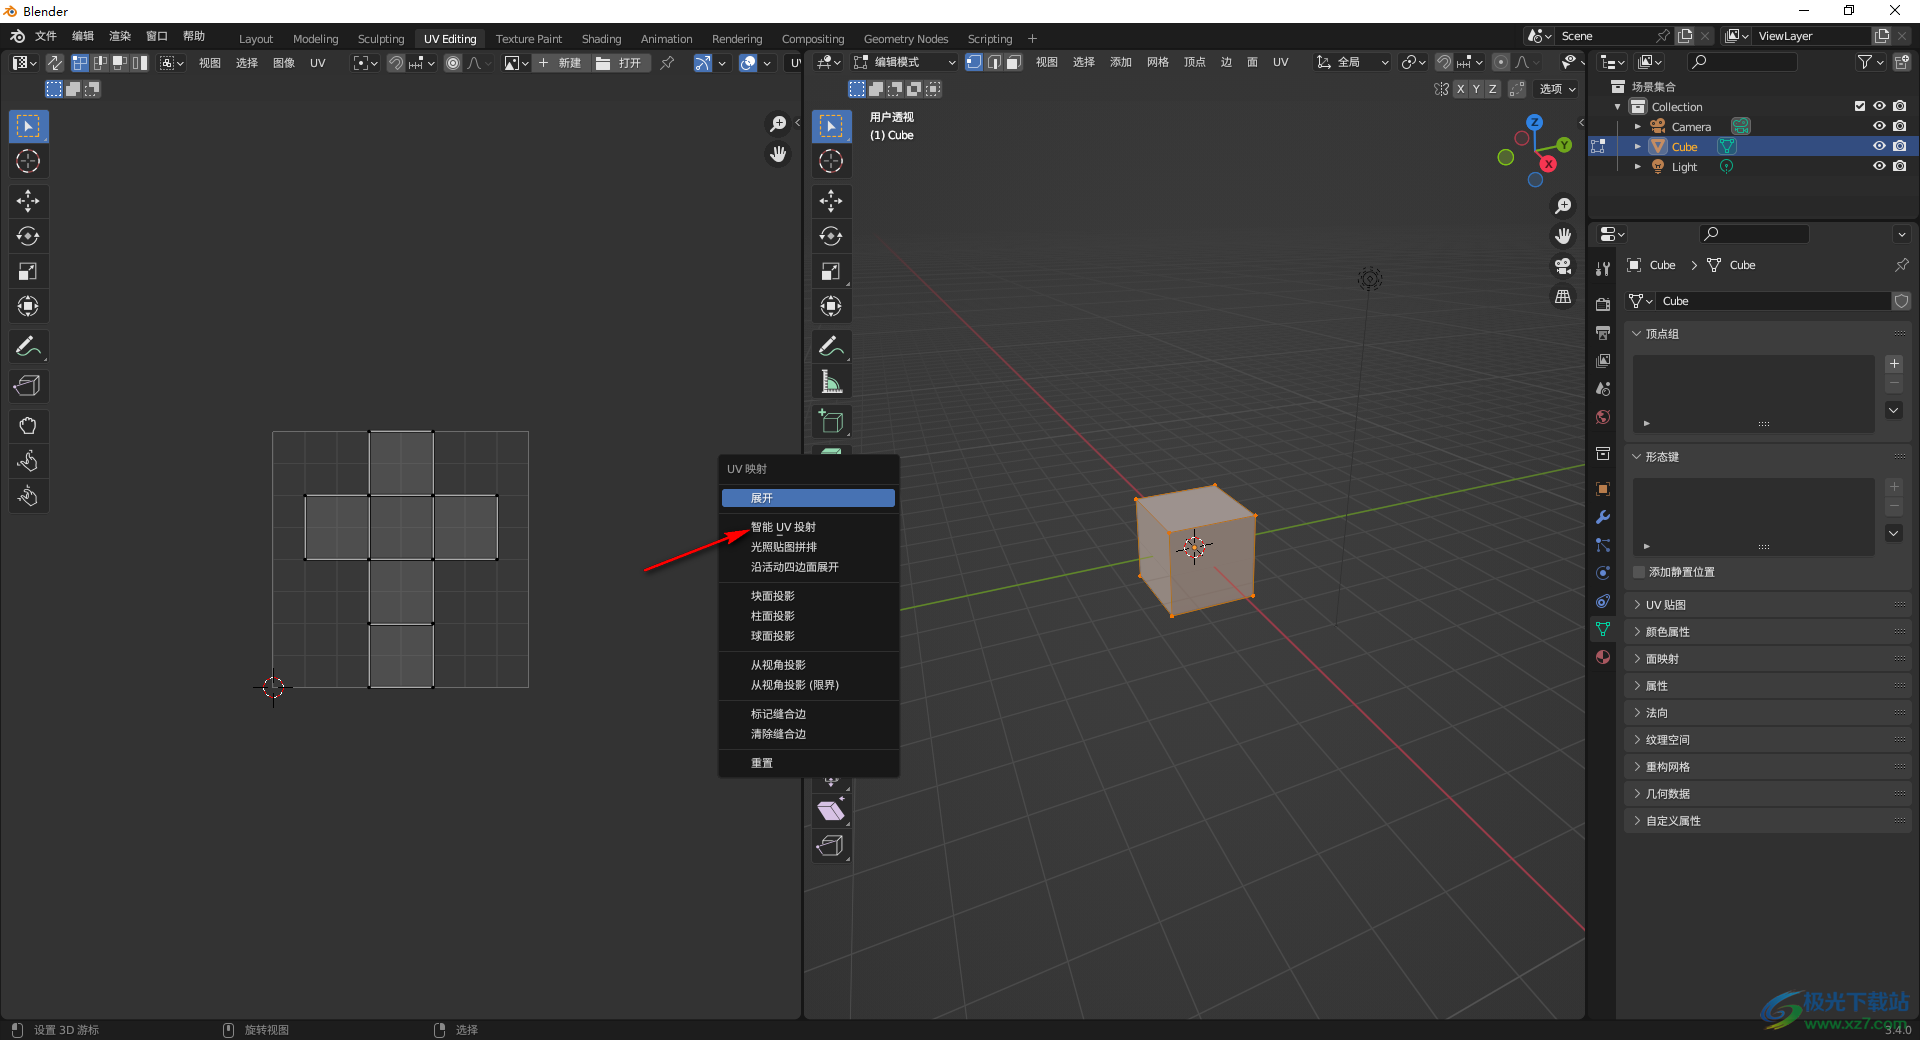This screenshot has height=1040, width=1920.
Task: Select the Grab tool in UV editor
Action: 28,426
